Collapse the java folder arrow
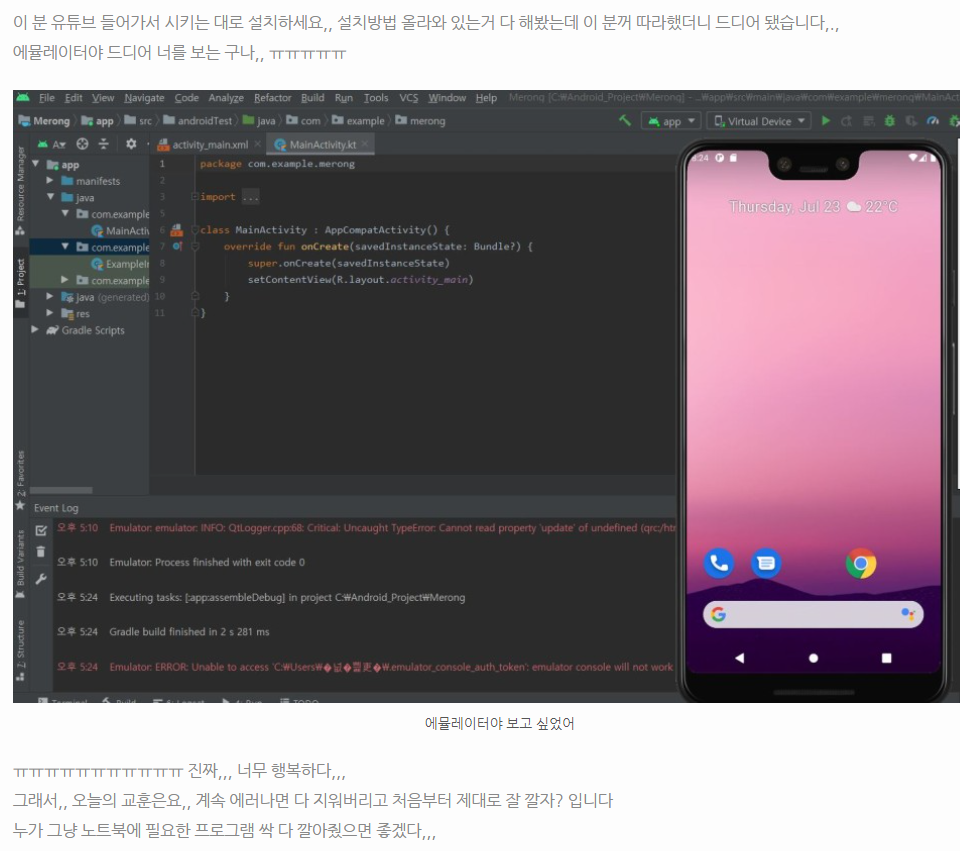This screenshot has height=851, width=960. (50, 197)
